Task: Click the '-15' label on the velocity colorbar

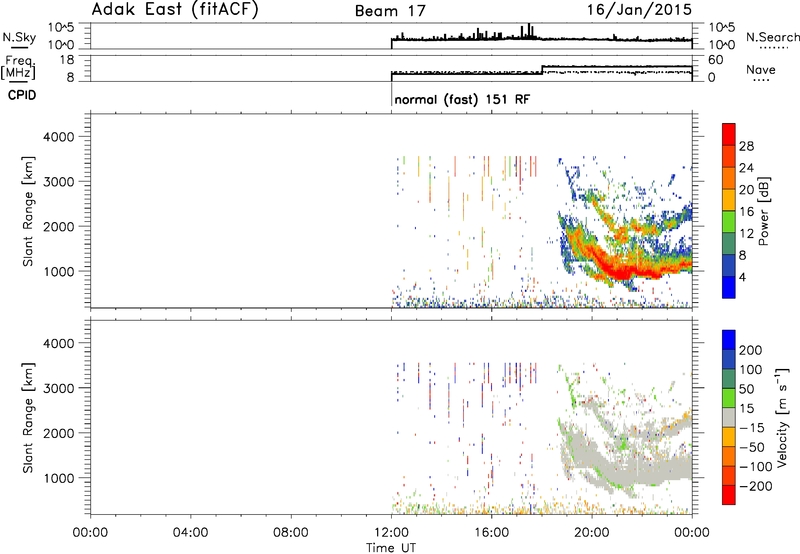Action: [x=752, y=428]
